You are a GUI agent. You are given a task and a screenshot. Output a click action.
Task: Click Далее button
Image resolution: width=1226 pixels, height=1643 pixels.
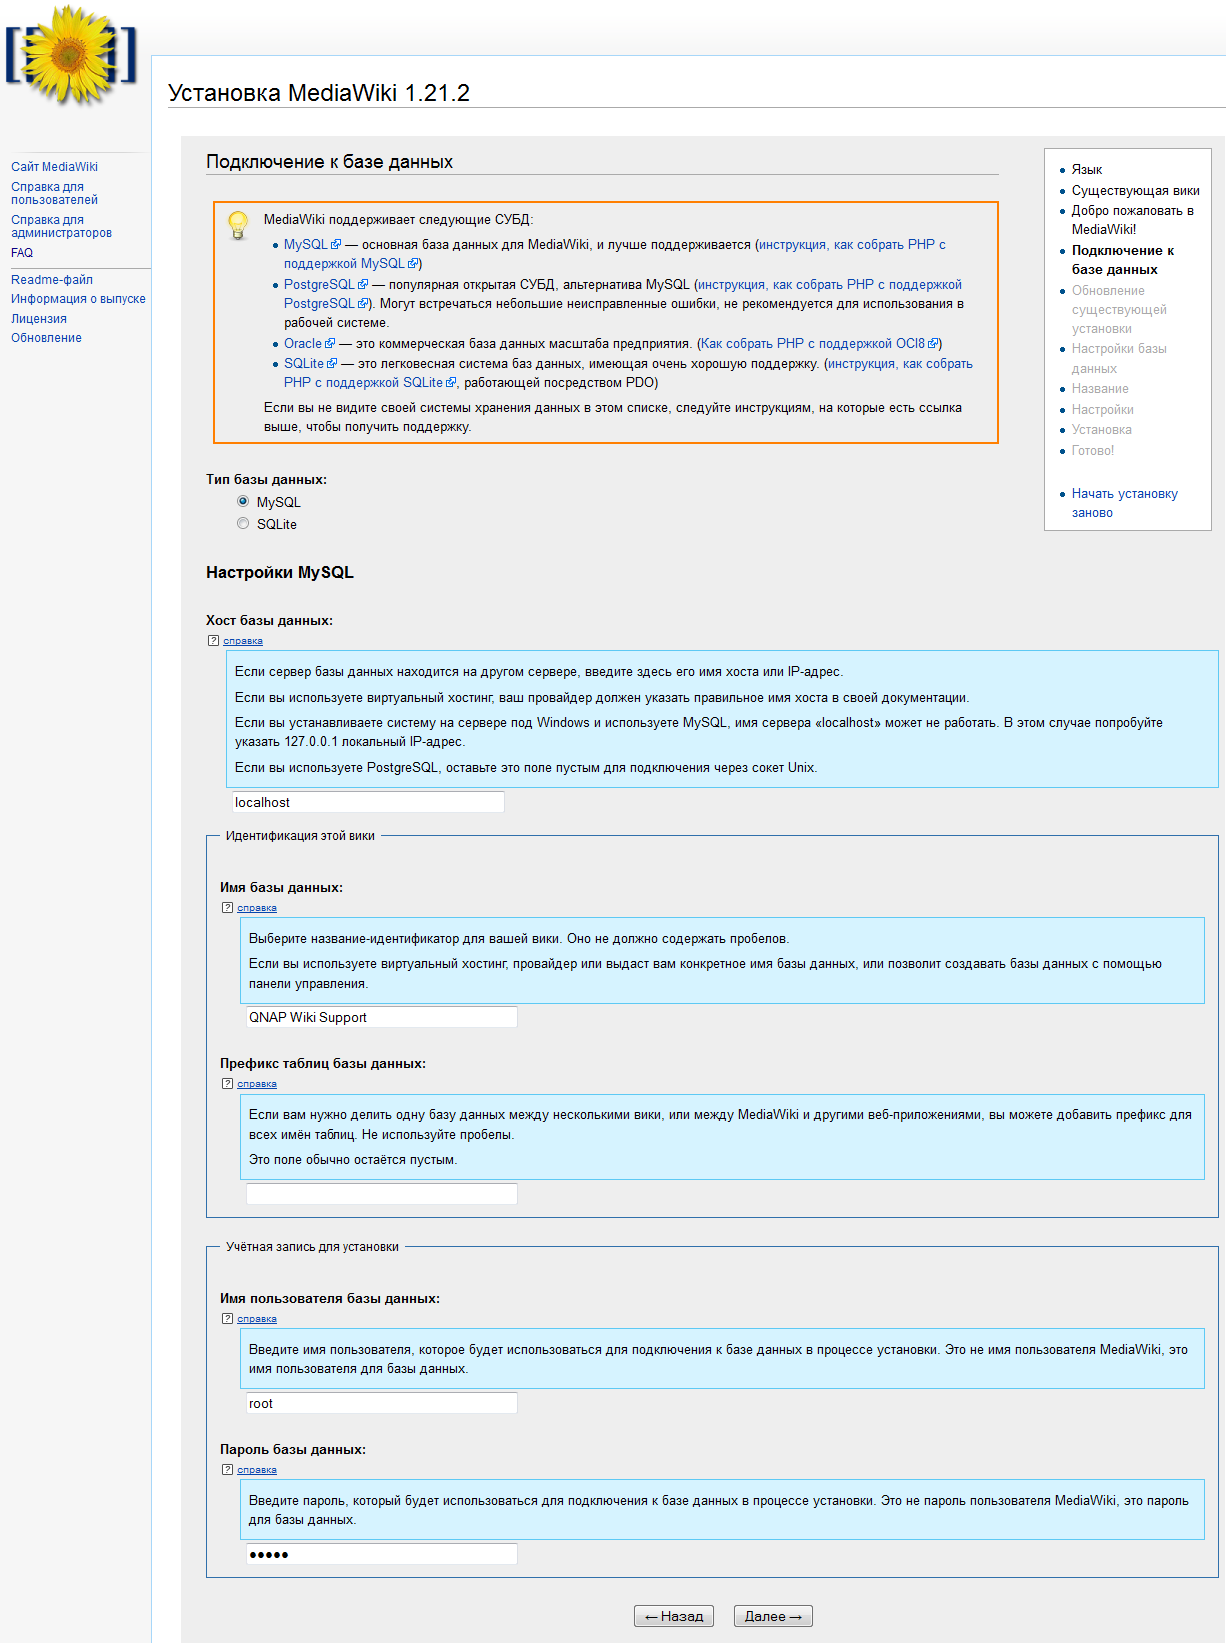(x=773, y=1616)
